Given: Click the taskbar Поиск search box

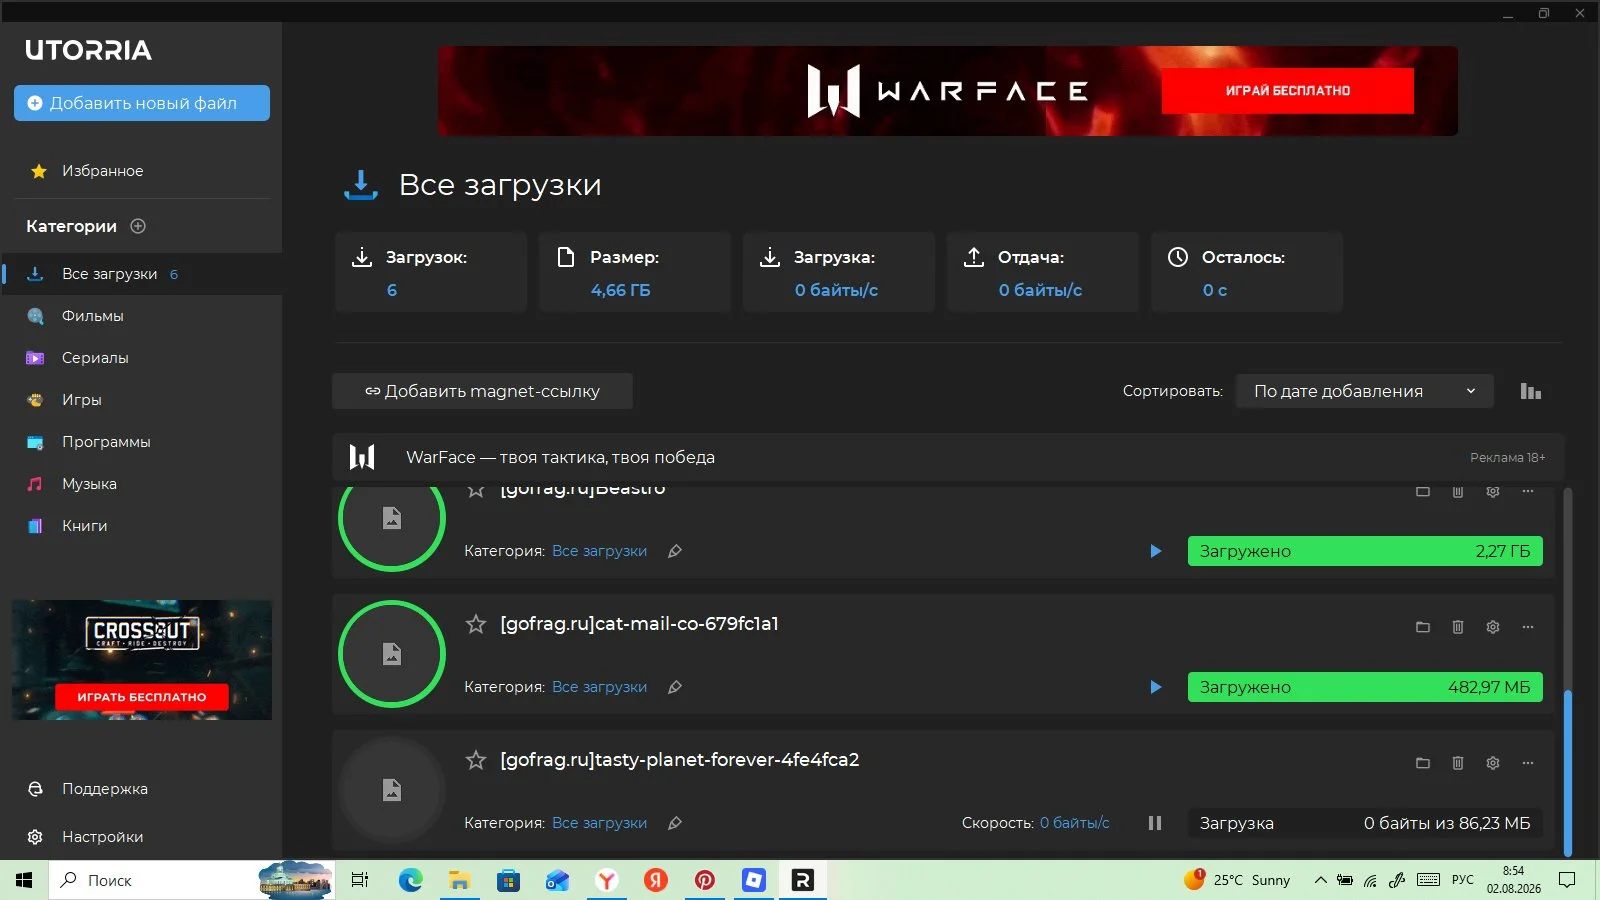Looking at the screenshot, I should tap(192, 880).
